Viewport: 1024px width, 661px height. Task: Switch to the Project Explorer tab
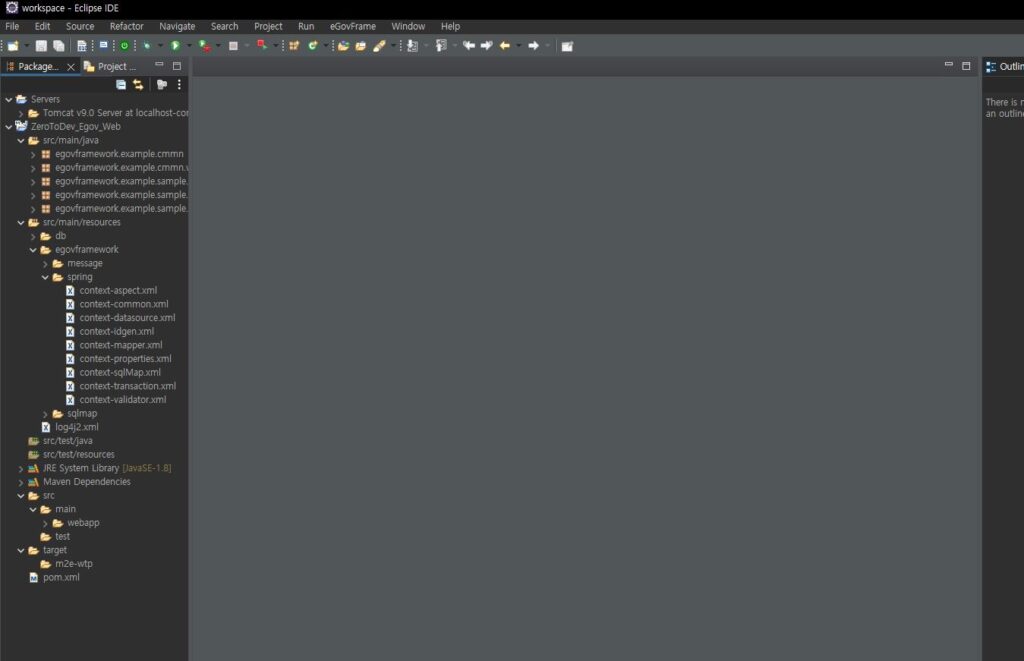[111, 66]
